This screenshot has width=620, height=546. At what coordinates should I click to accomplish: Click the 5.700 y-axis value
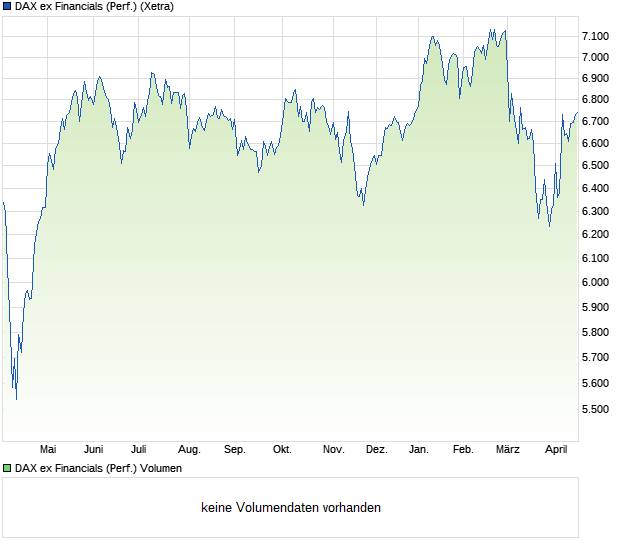click(595, 357)
